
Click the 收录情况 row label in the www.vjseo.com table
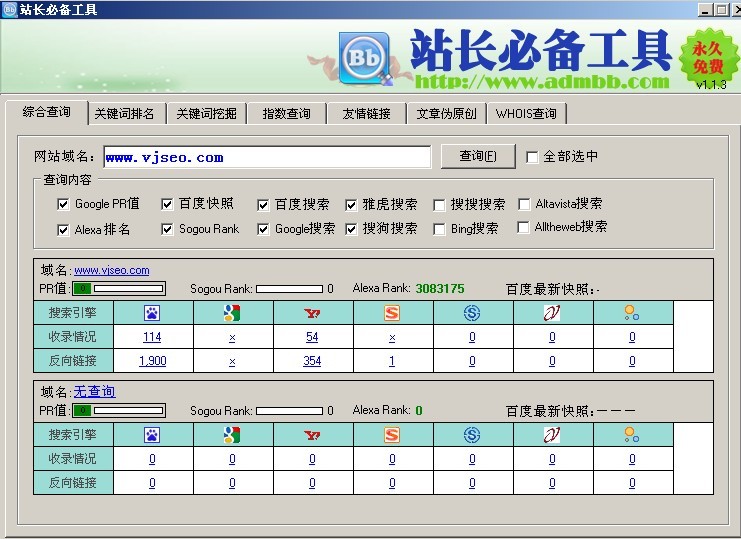tap(73, 337)
